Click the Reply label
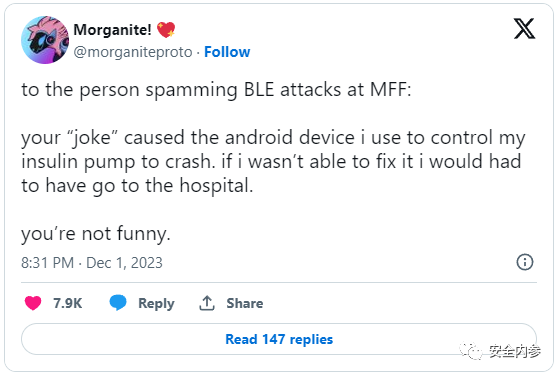 [x=156, y=303]
